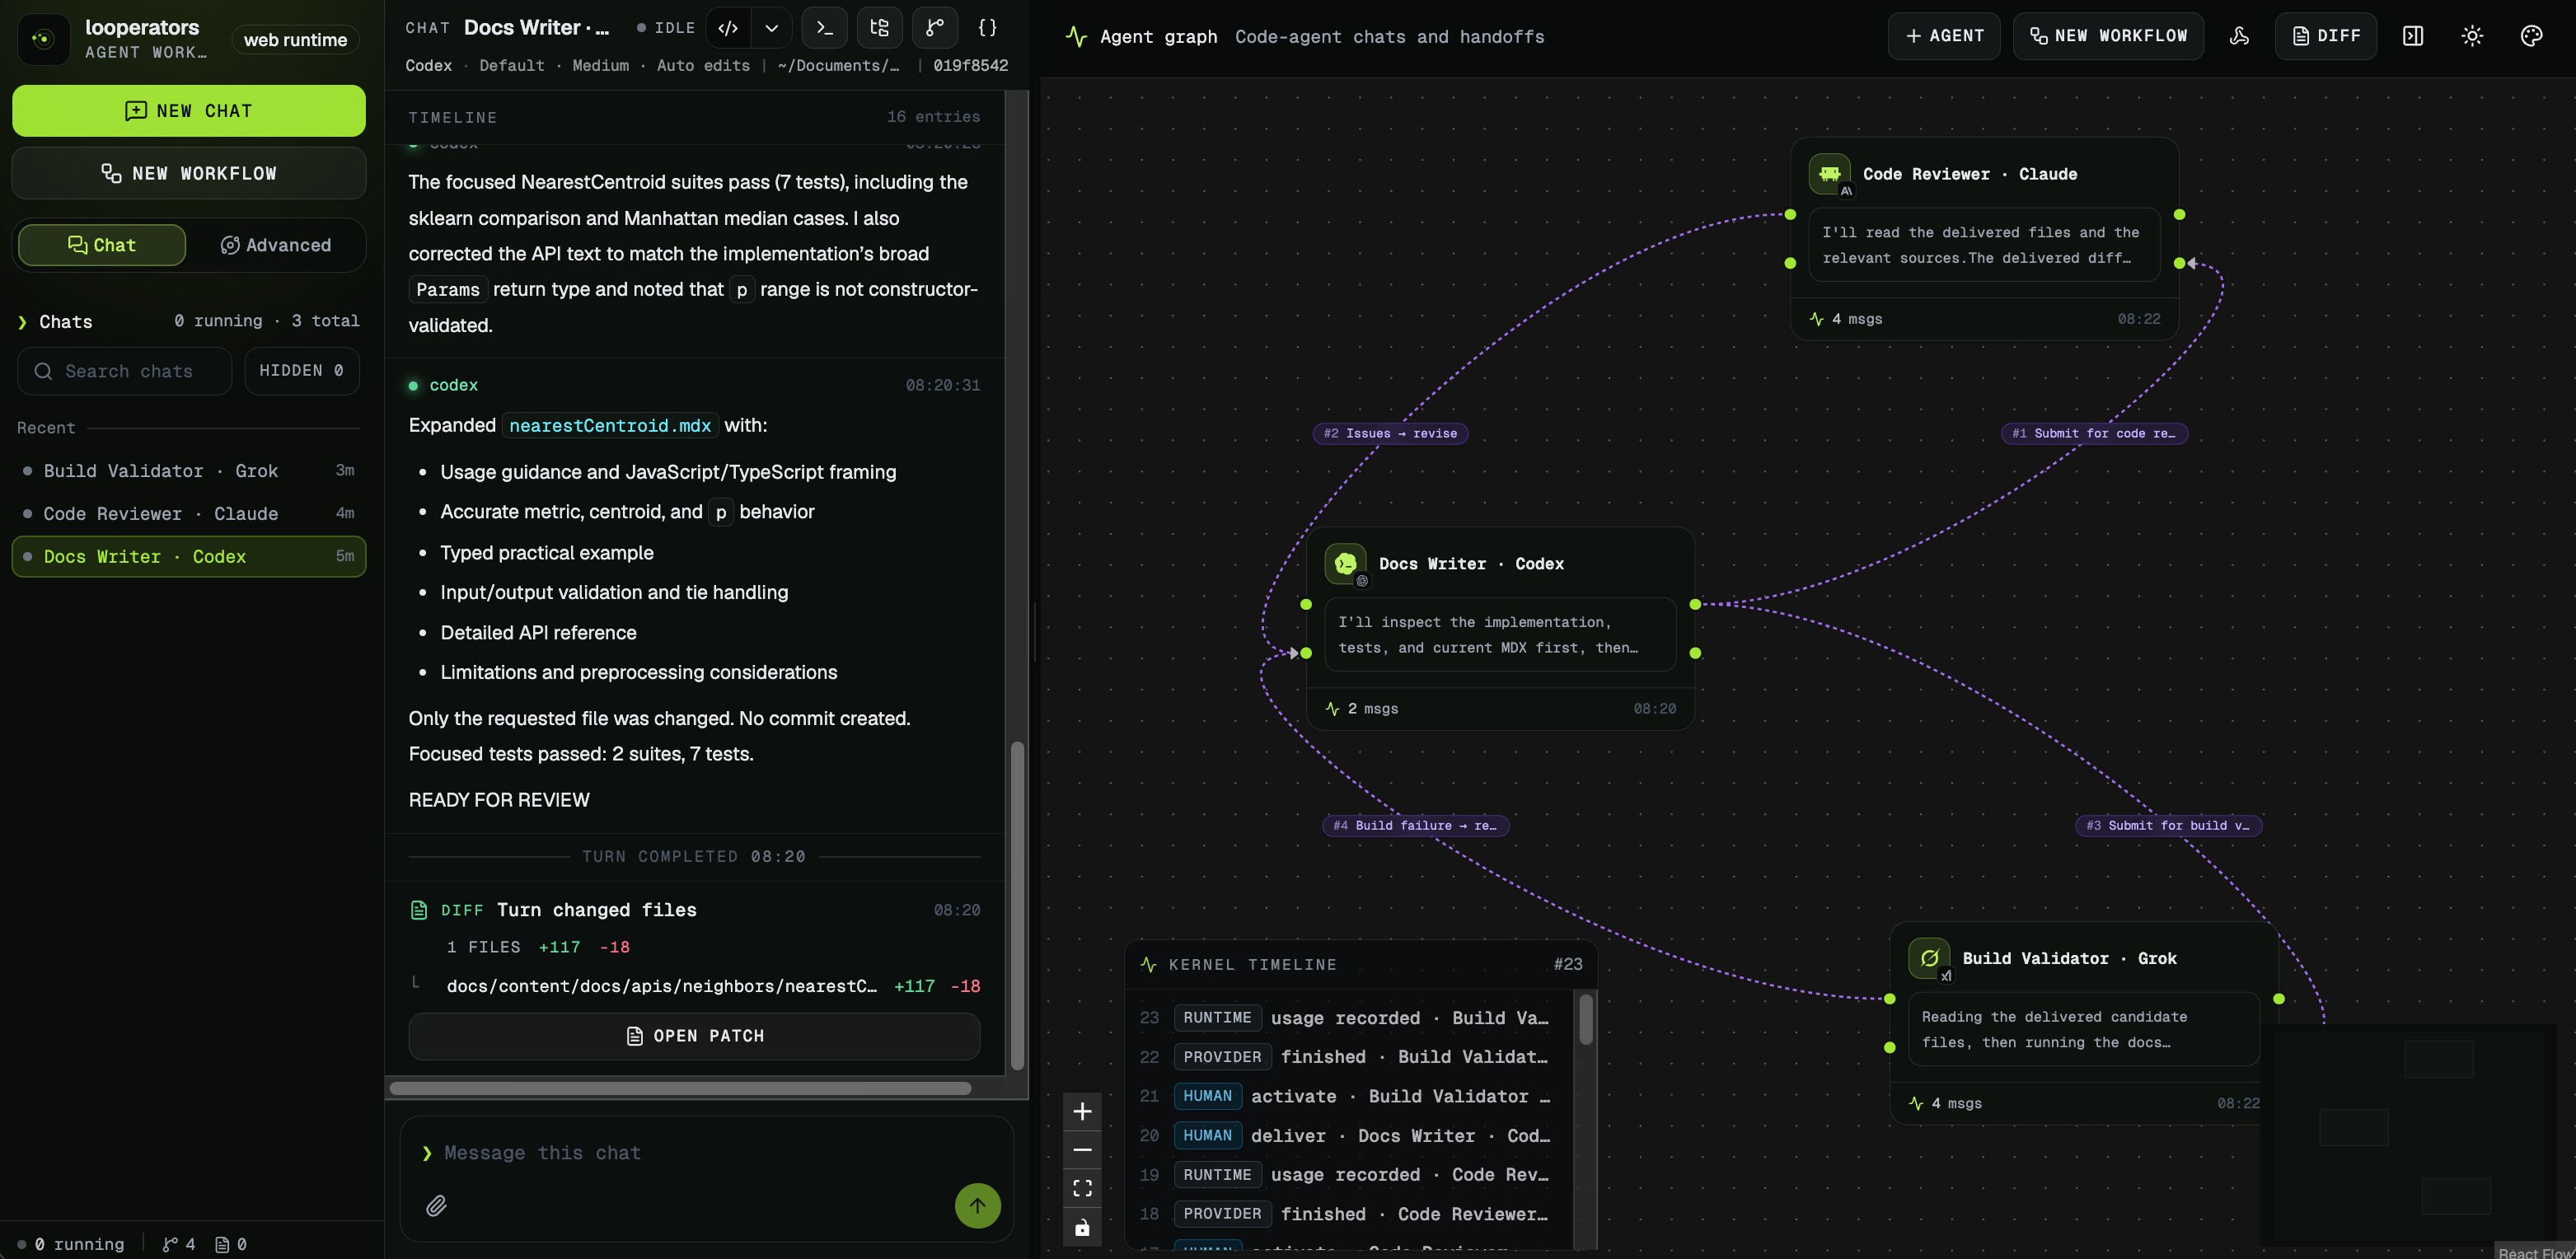Image resolution: width=2576 pixels, height=1259 pixels.
Task: Toggle the side panel layout icon
Action: click(2412, 36)
